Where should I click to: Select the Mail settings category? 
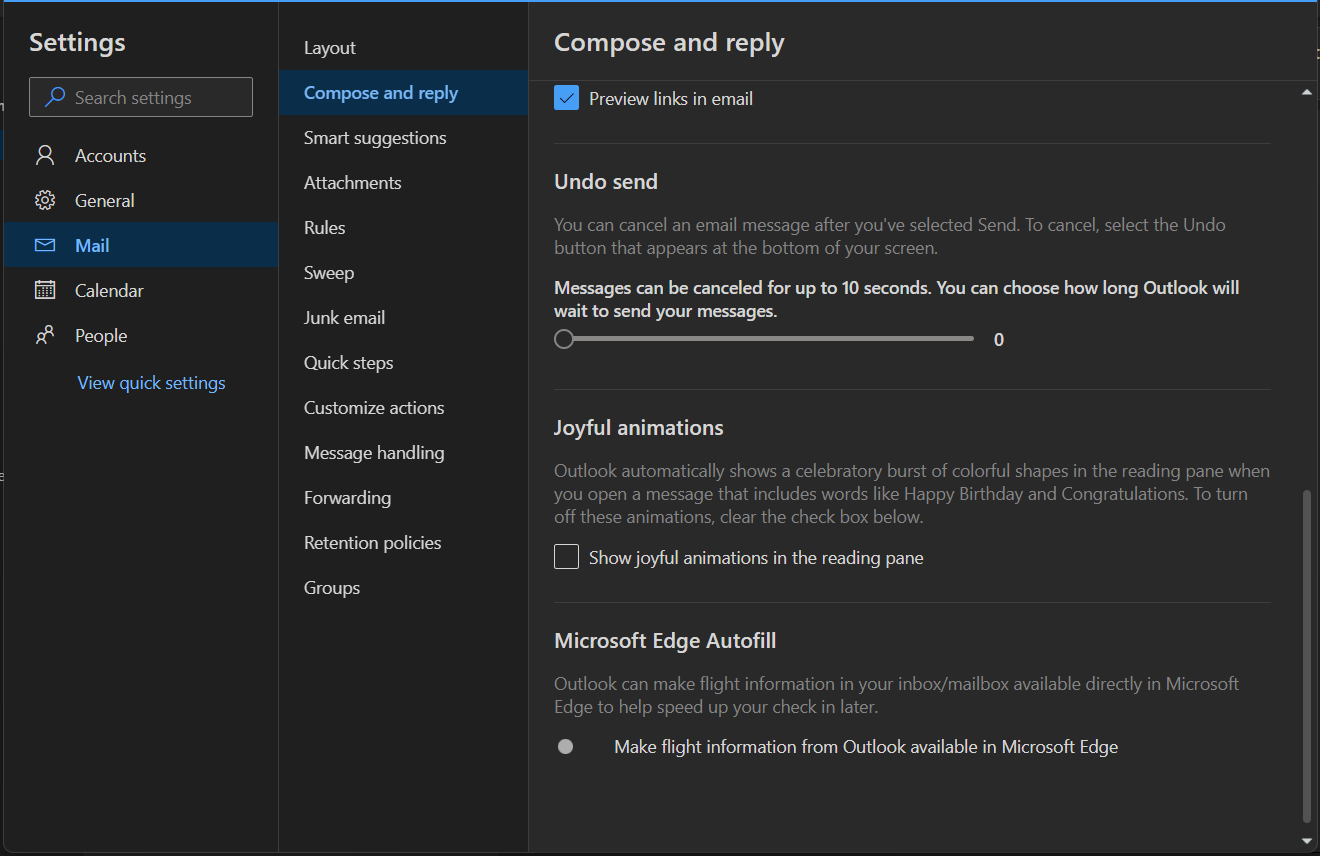[x=141, y=245]
